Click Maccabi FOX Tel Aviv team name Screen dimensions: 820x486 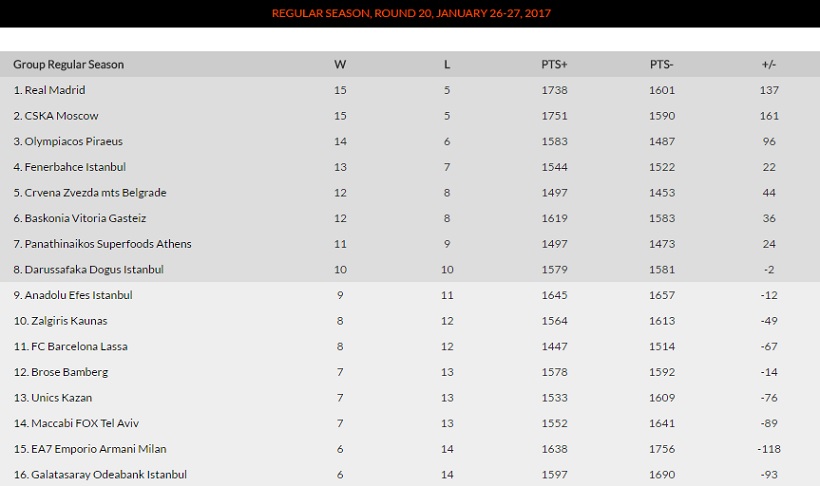(x=82, y=423)
